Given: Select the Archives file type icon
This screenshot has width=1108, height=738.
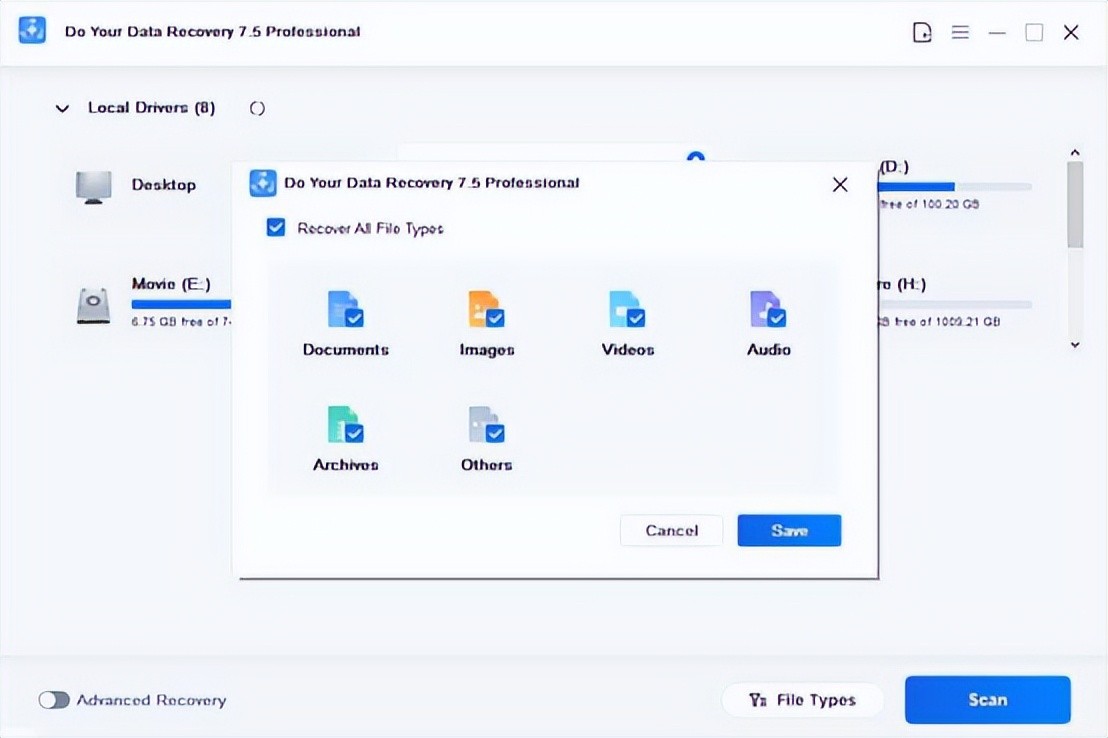Looking at the screenshot, I should [x=345, y=425].
